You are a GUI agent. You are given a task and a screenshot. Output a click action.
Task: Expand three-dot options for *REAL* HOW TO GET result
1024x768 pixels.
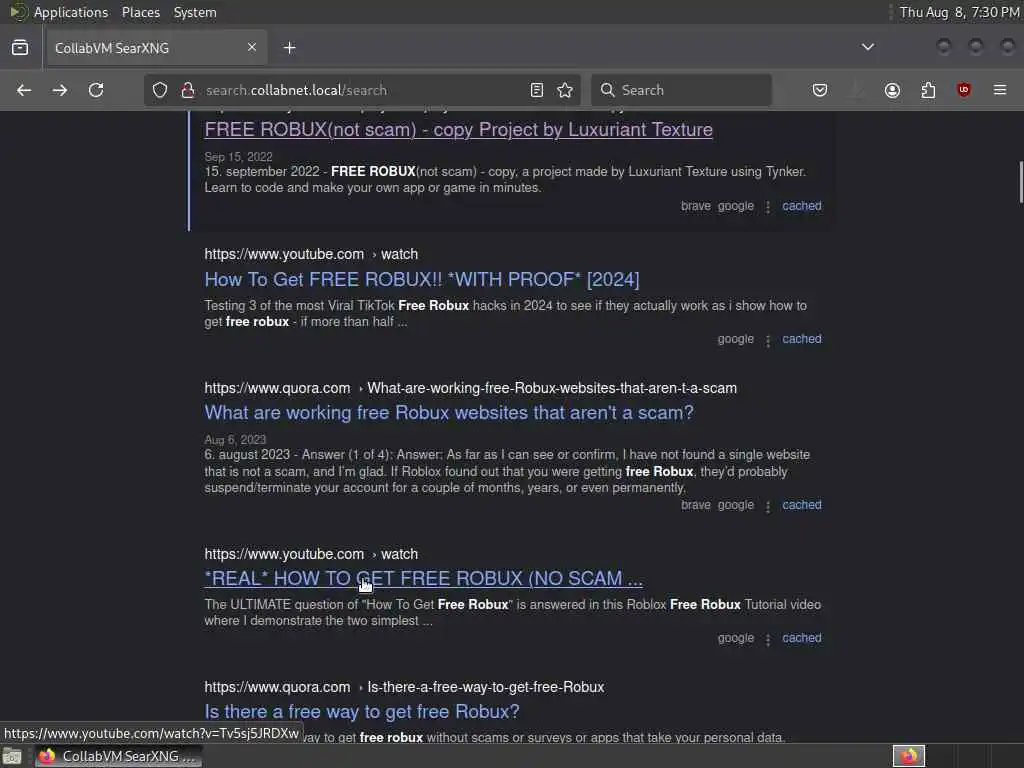[768, 639]
